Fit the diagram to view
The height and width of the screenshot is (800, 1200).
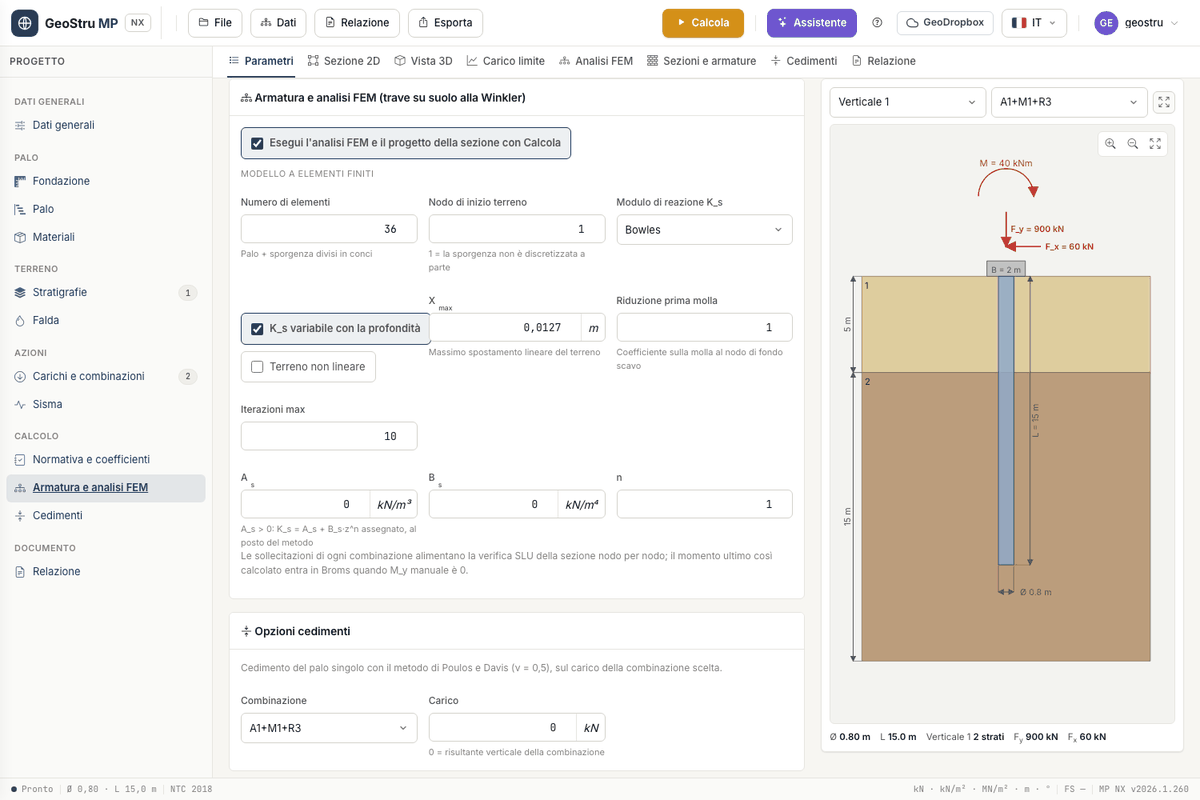pos(1155,143)
